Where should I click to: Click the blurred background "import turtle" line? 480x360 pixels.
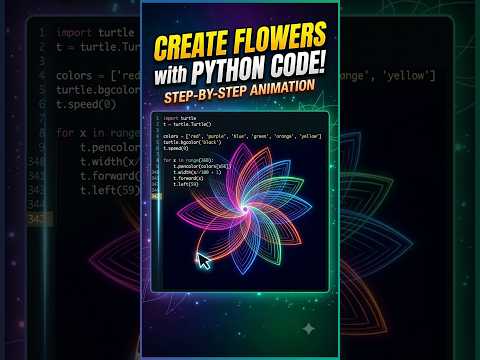95,33
